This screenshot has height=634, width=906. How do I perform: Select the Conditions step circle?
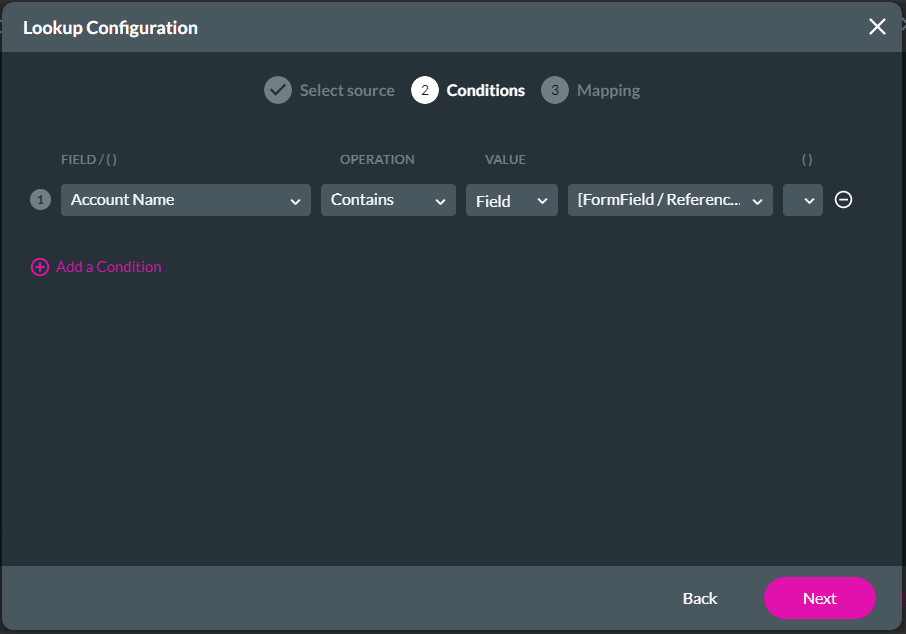tap(424, 89)
